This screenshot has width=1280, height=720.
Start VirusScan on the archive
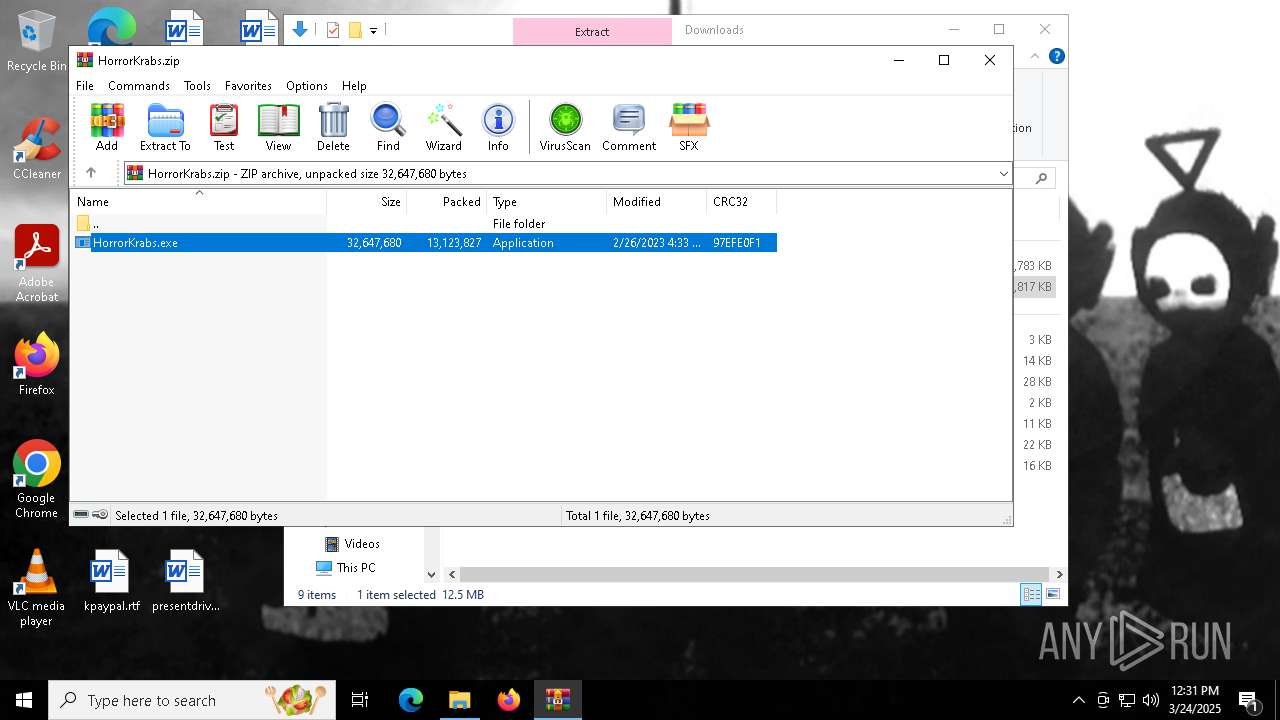(x=565, y=127)
